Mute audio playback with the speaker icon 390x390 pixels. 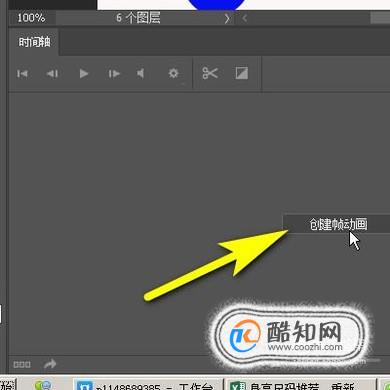click(x=141, y=73)
